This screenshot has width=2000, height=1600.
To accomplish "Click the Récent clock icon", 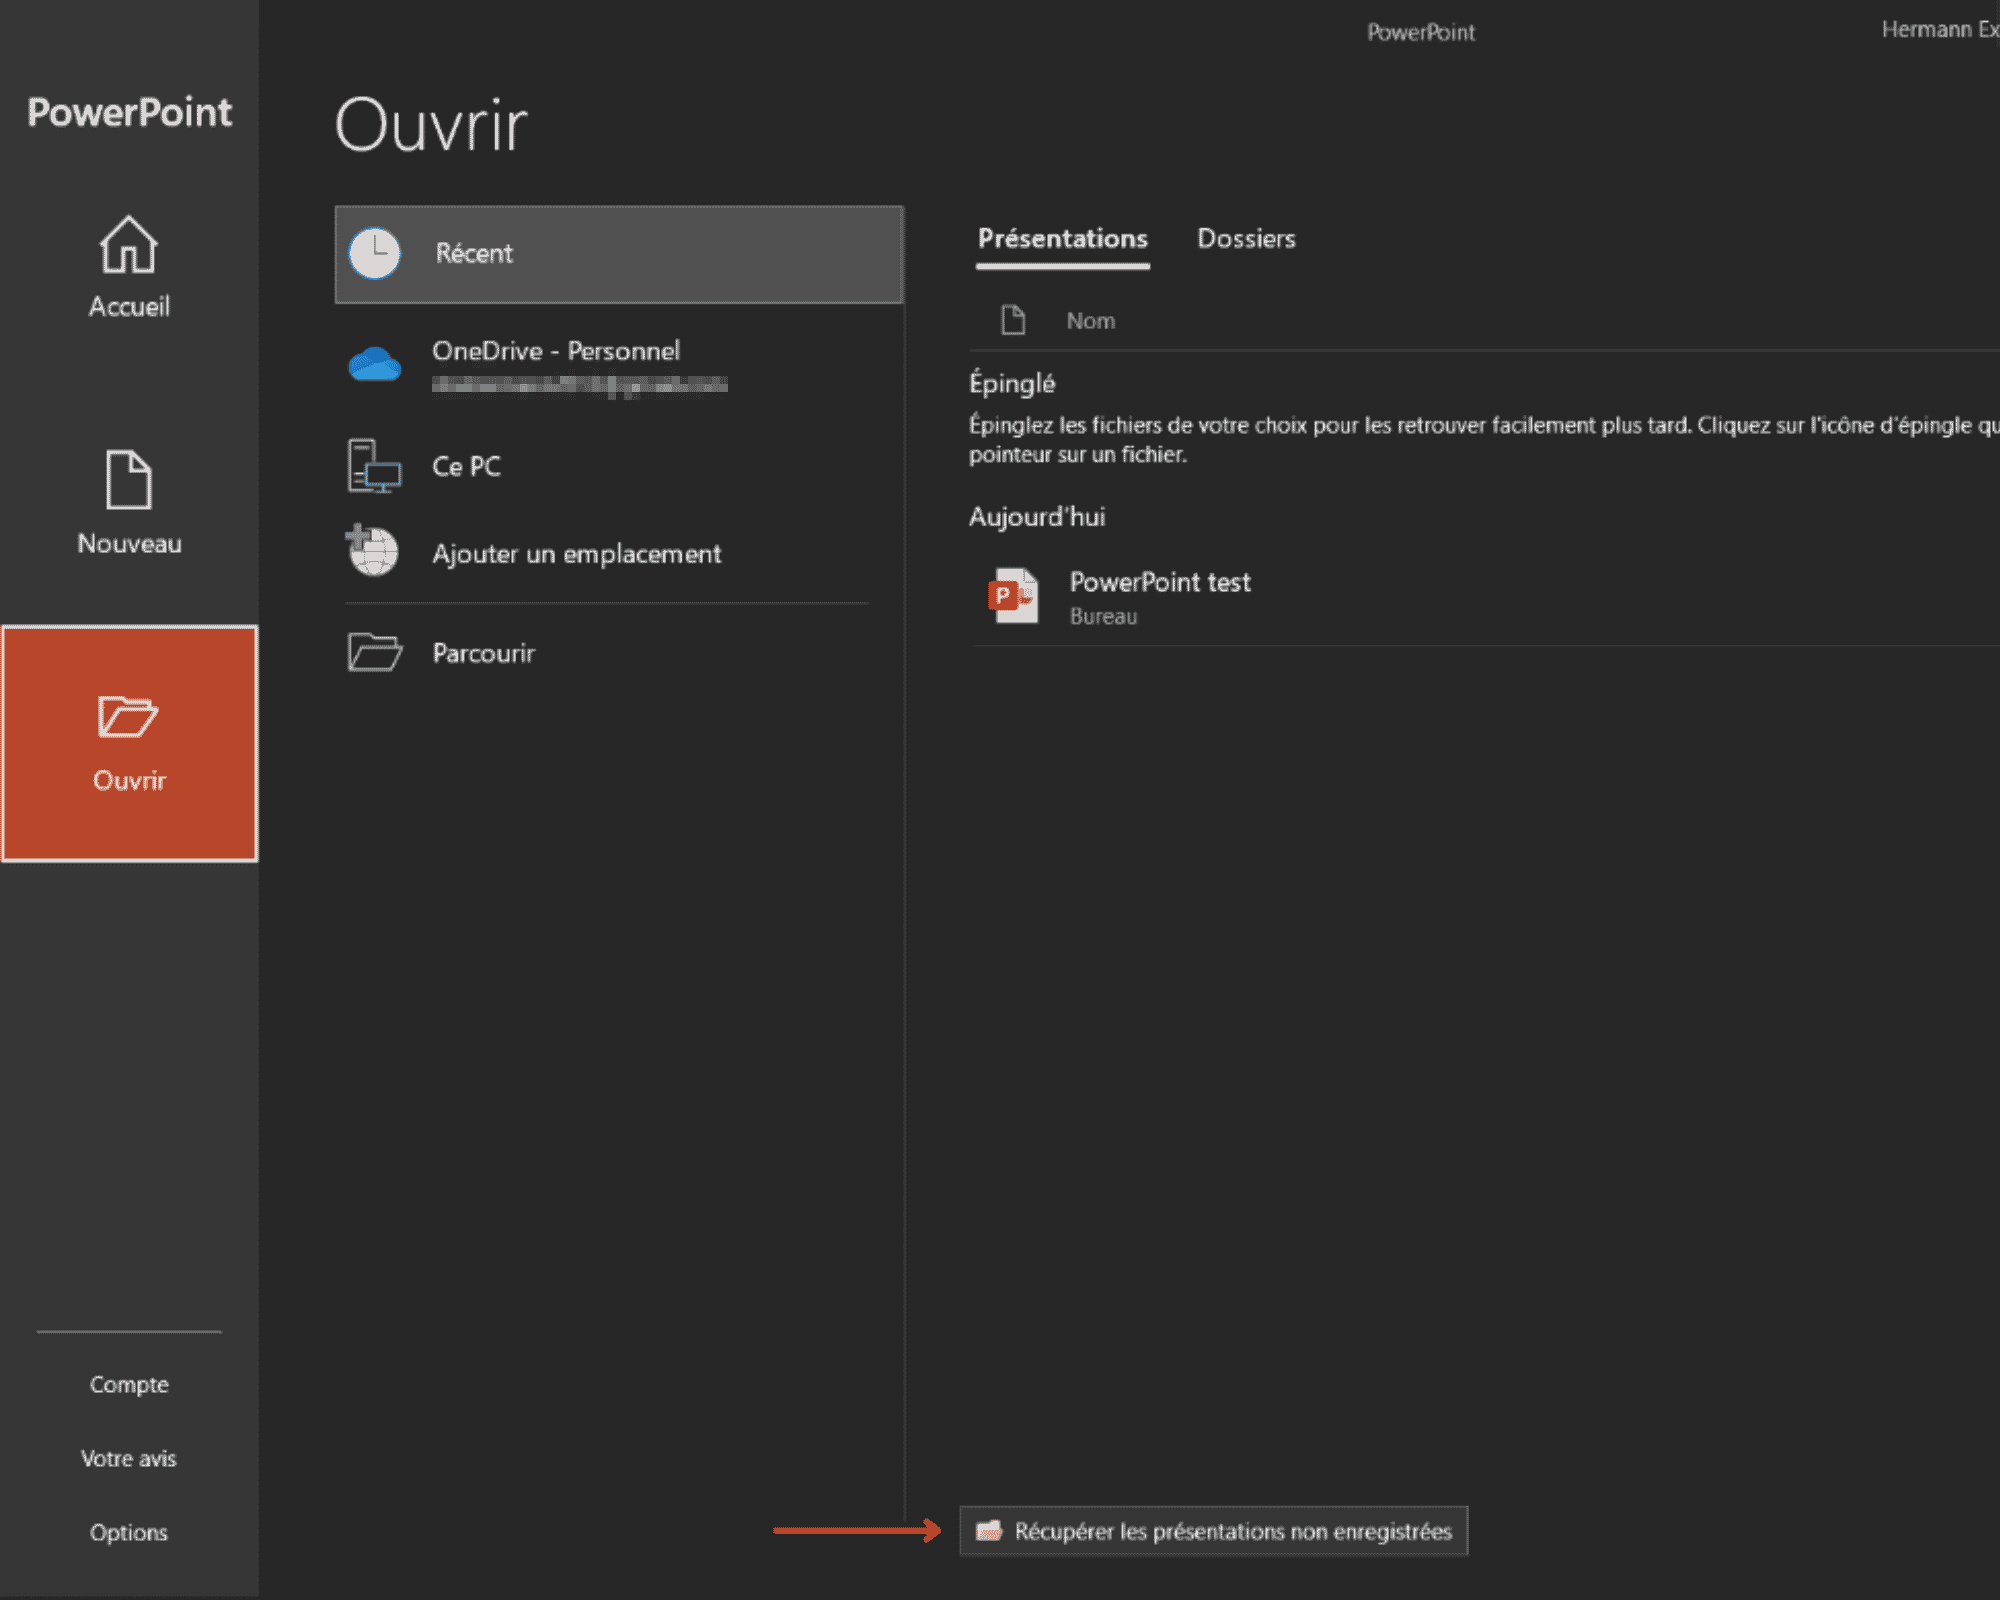I will [374, 254].
